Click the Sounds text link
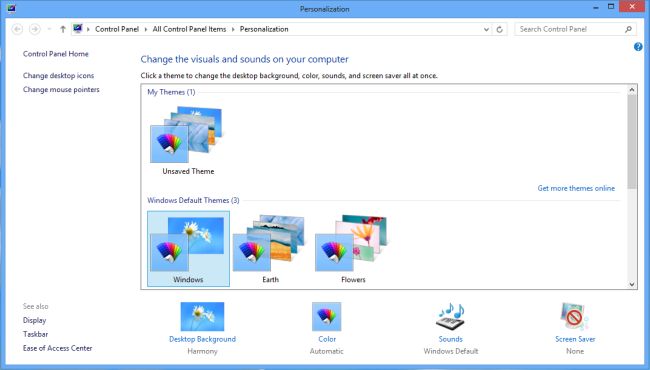The width and height of the screenshot is (650, 370). tap(451, 339)
